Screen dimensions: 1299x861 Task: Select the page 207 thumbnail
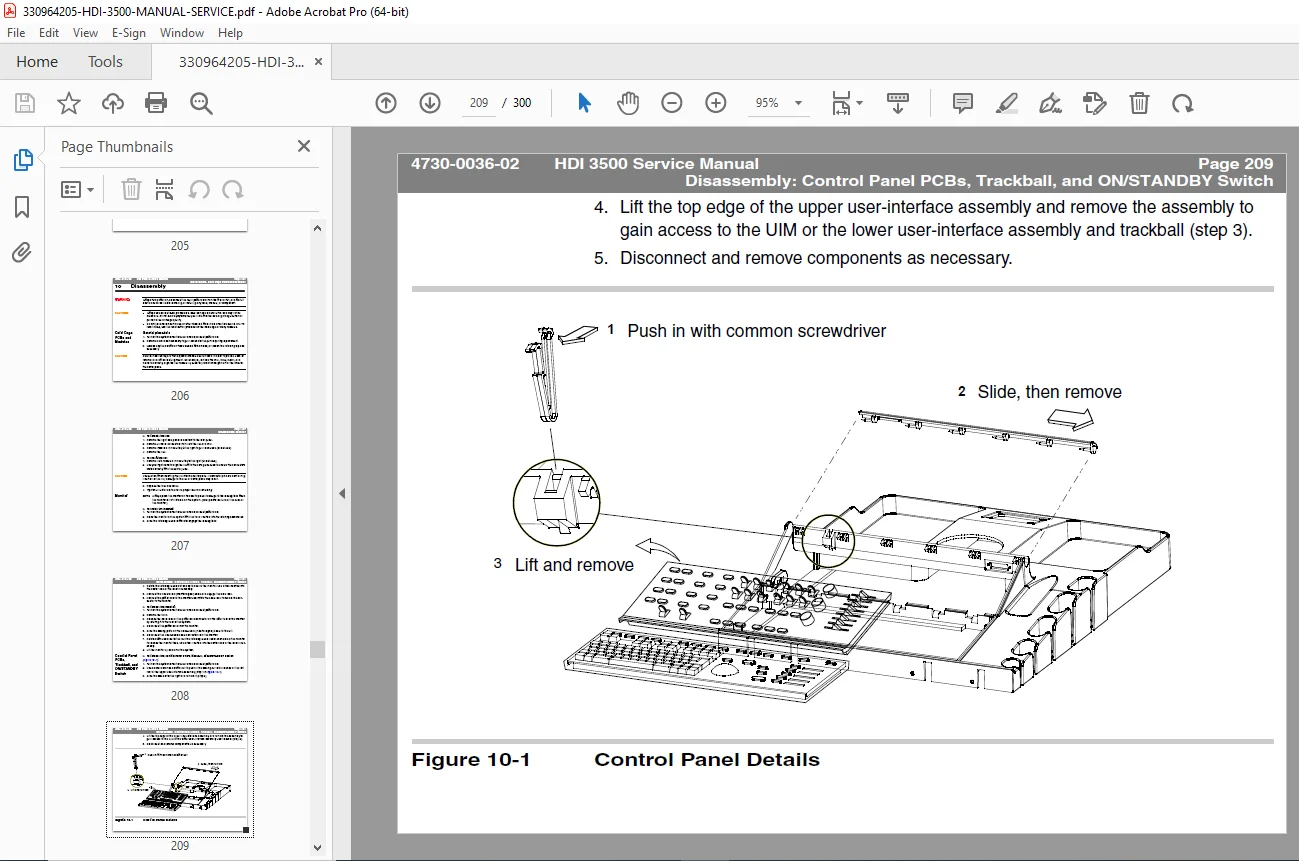[x=179, y=480]
